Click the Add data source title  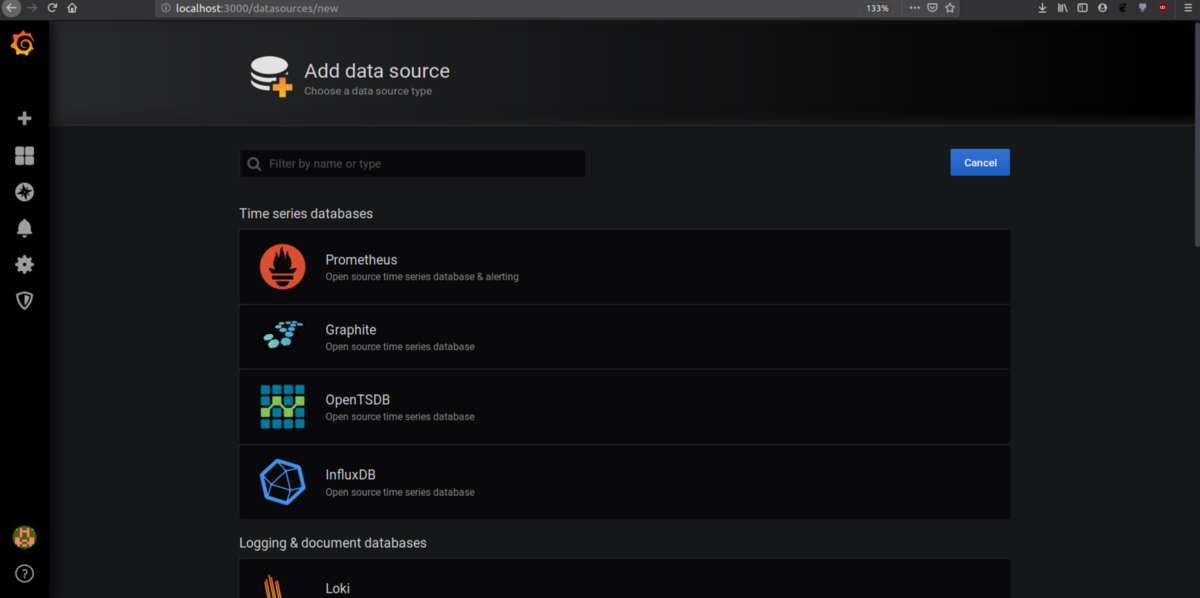(377, 71)
